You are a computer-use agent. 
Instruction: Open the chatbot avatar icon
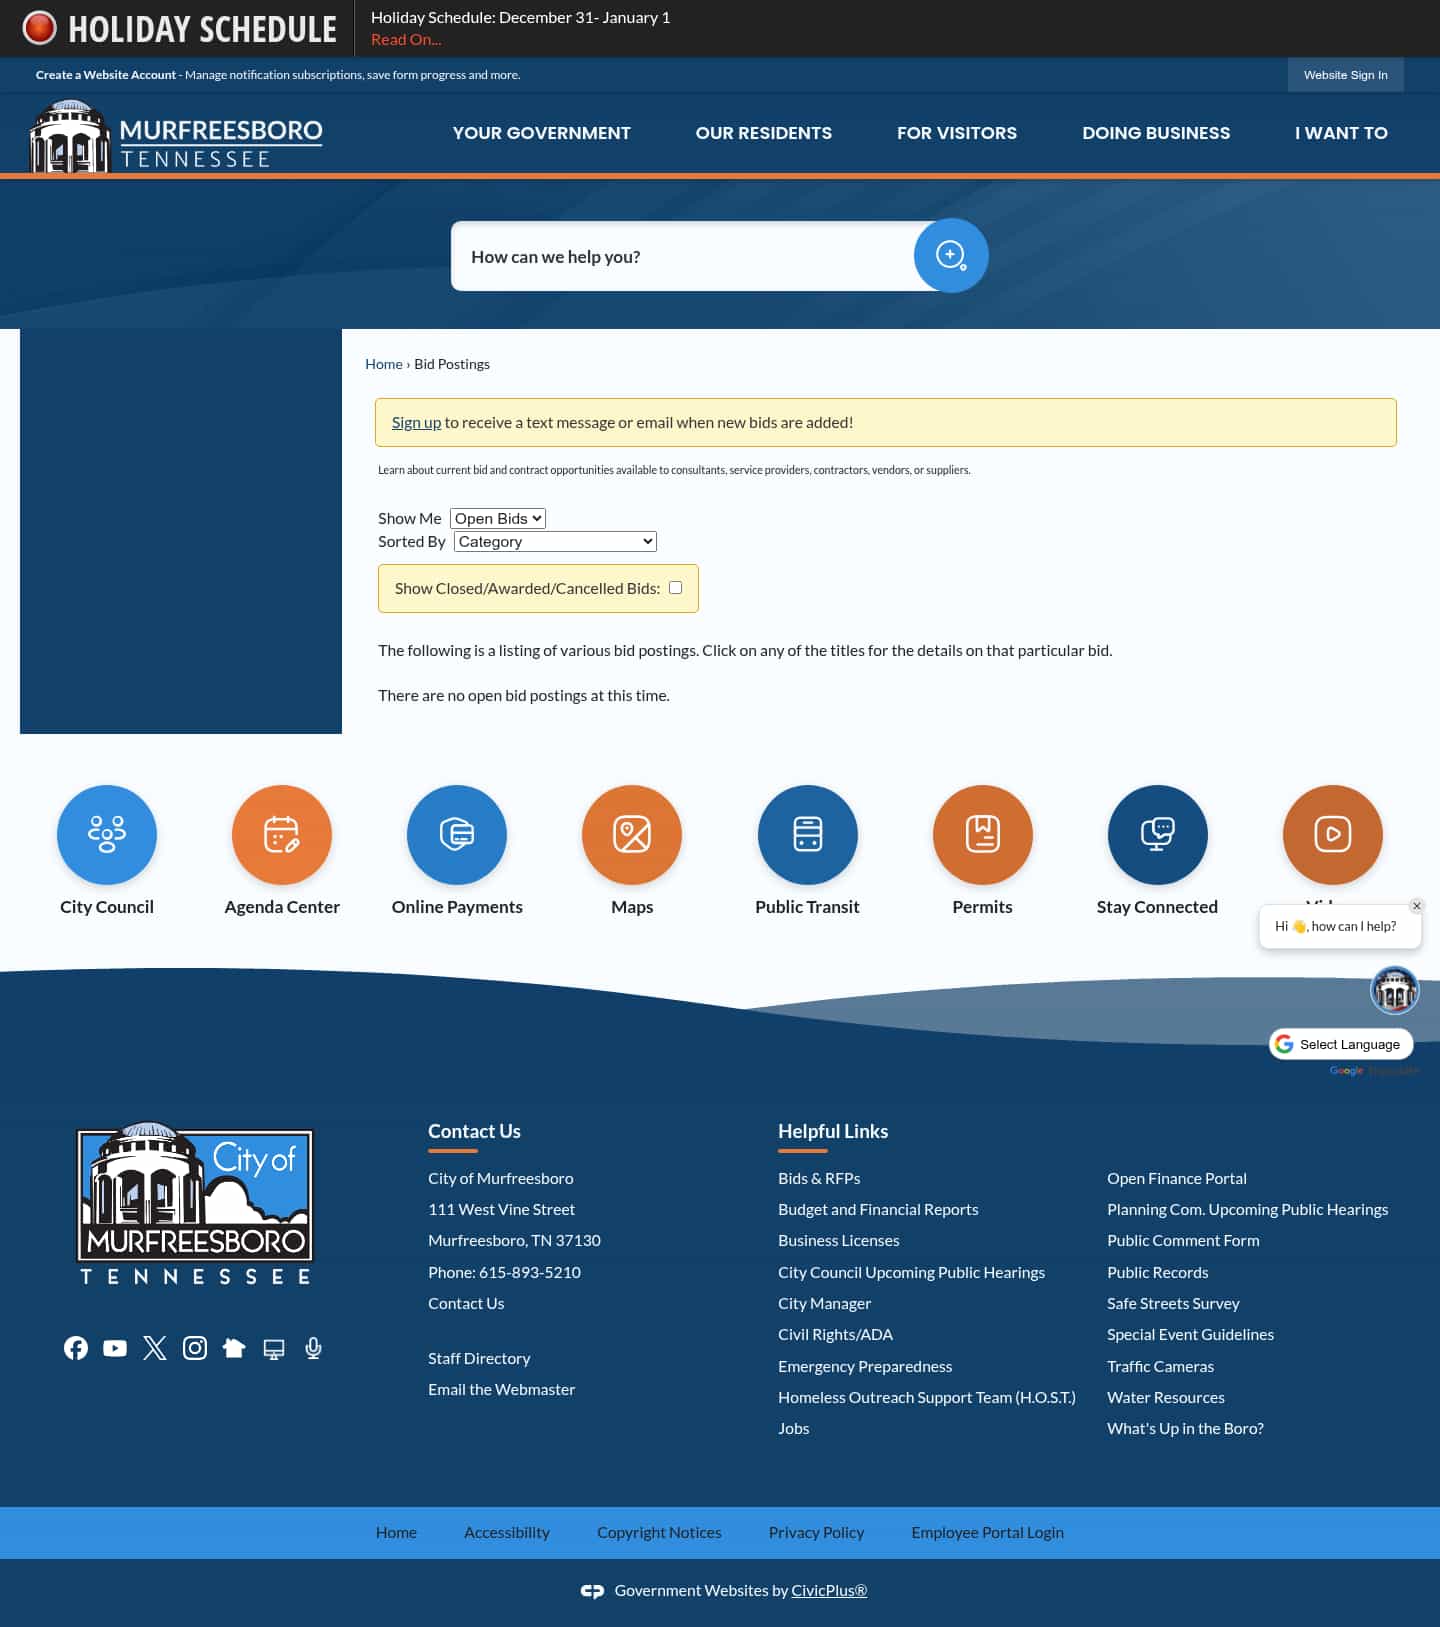click(1394, 990)
